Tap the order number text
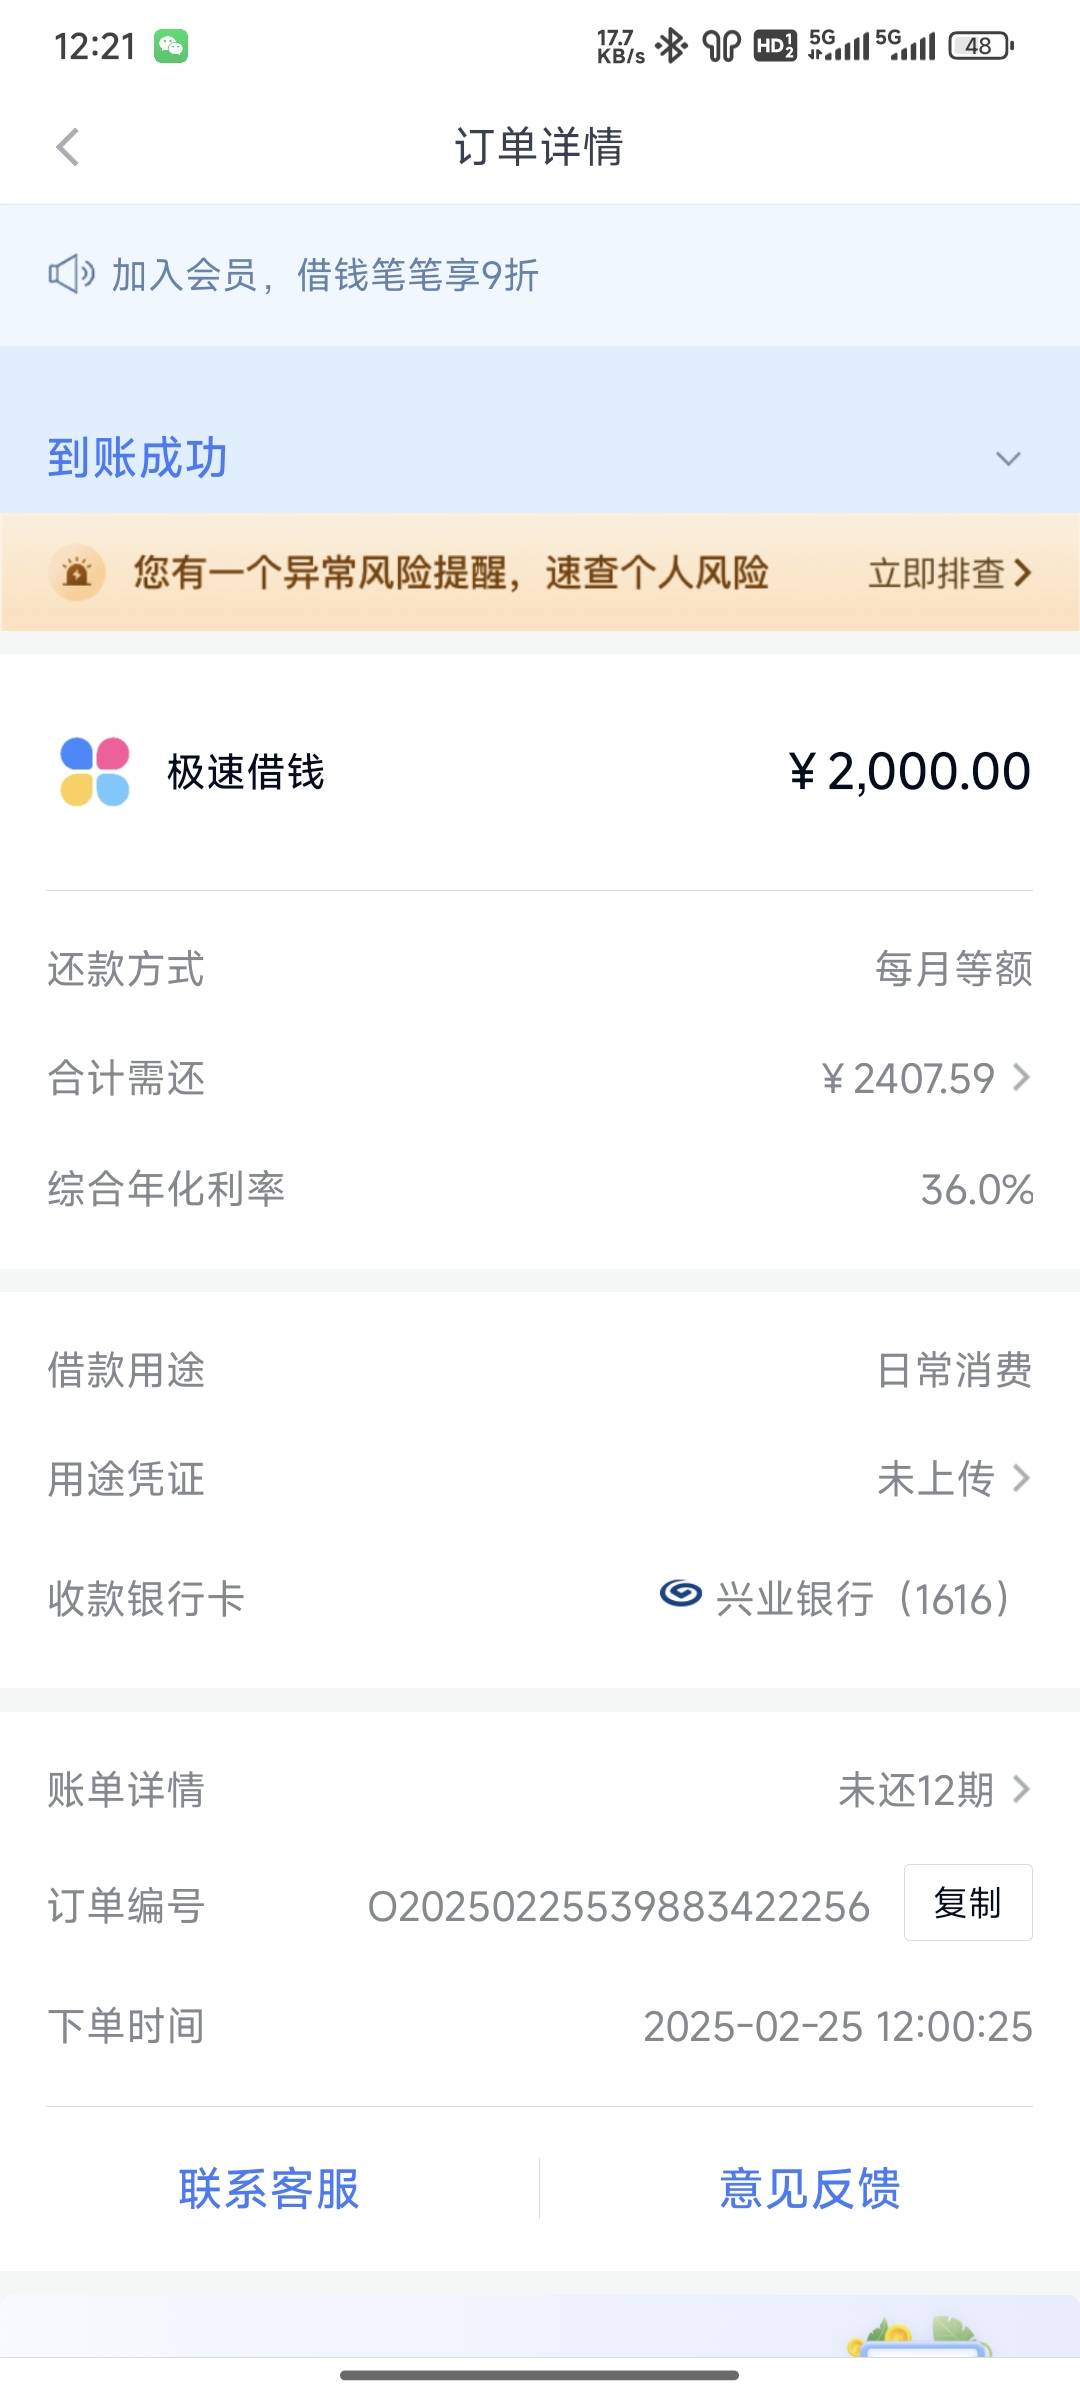Viewport: 1080px width, 2400px height. pos(619,1906)
